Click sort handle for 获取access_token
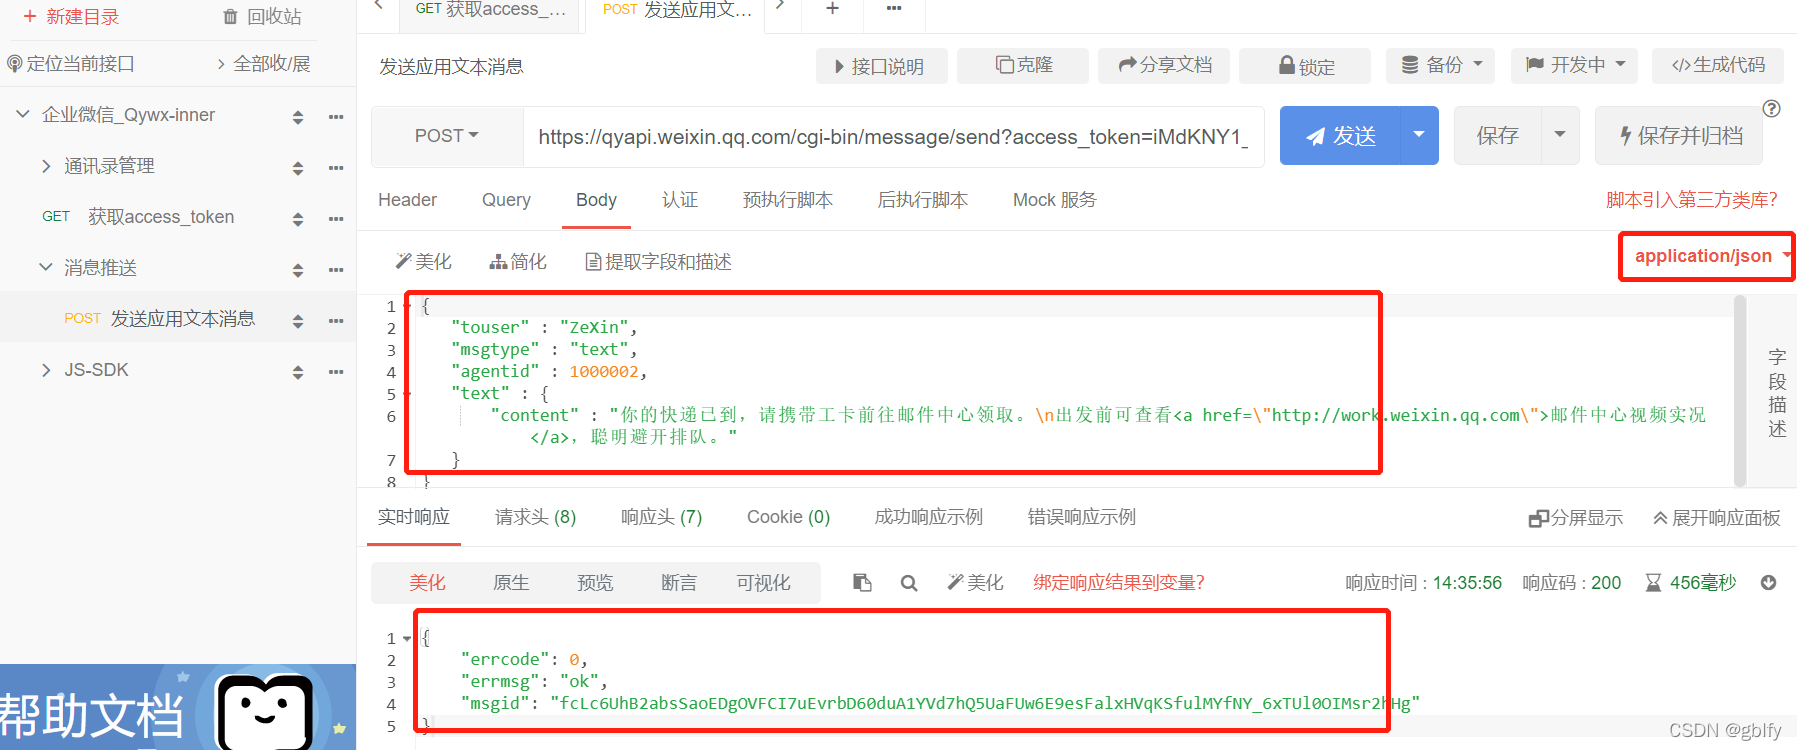The image size is (1797, 750). point(298,219)
